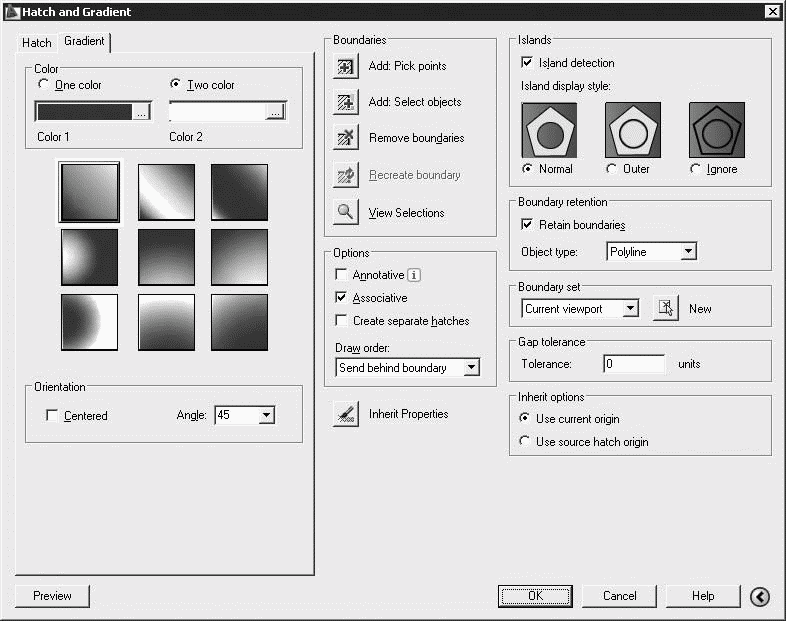Click the Tolerance input field
This screenshot has height=621, width=786.
634,364
